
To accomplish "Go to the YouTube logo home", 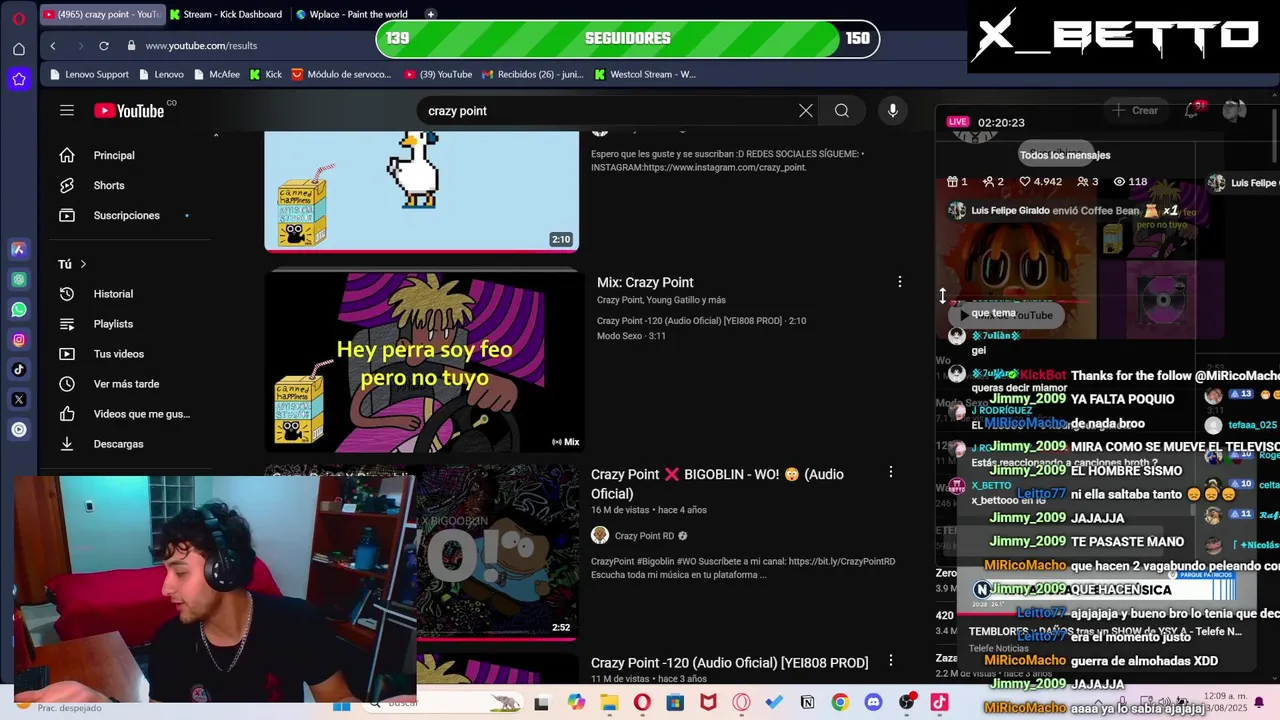I will click(x=130, y=111).
